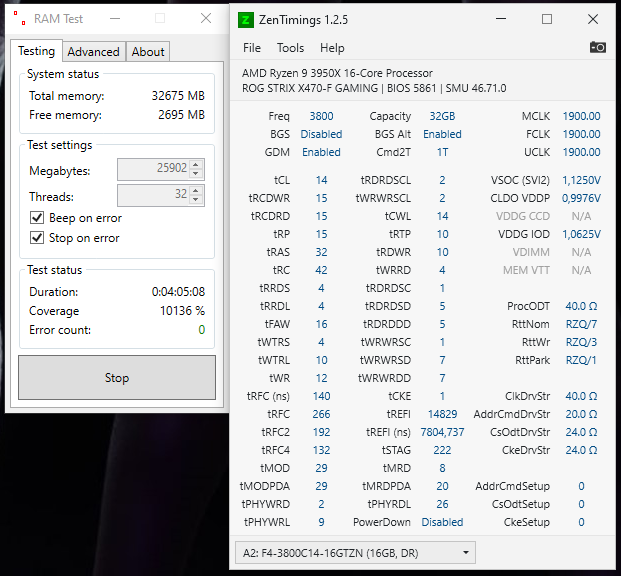Click the Duration value 0:04:05:08
Viewport: 621px width, 576px height.
(178, 292)
